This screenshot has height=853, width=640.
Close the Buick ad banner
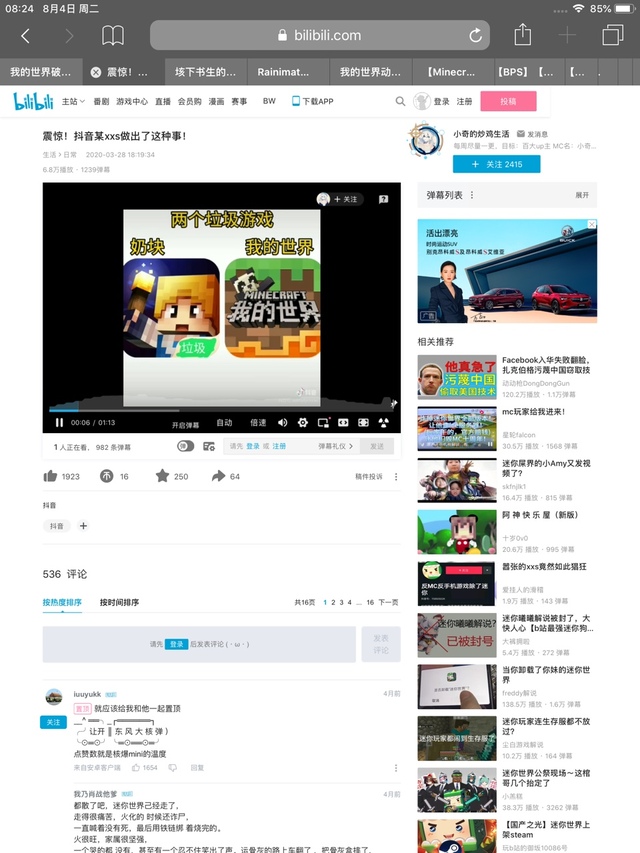pyautogui.click(x=592, y=224)
